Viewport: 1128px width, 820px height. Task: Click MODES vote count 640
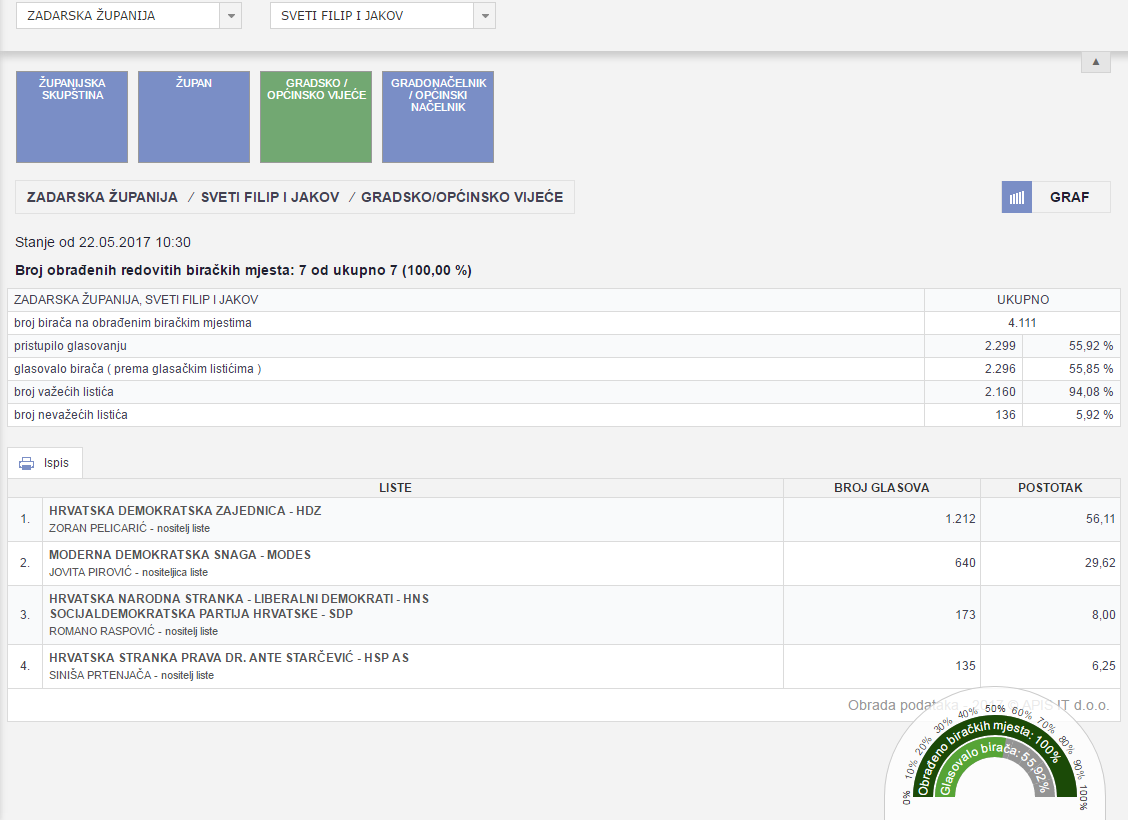pyautogui.click(x=965, y=562)
